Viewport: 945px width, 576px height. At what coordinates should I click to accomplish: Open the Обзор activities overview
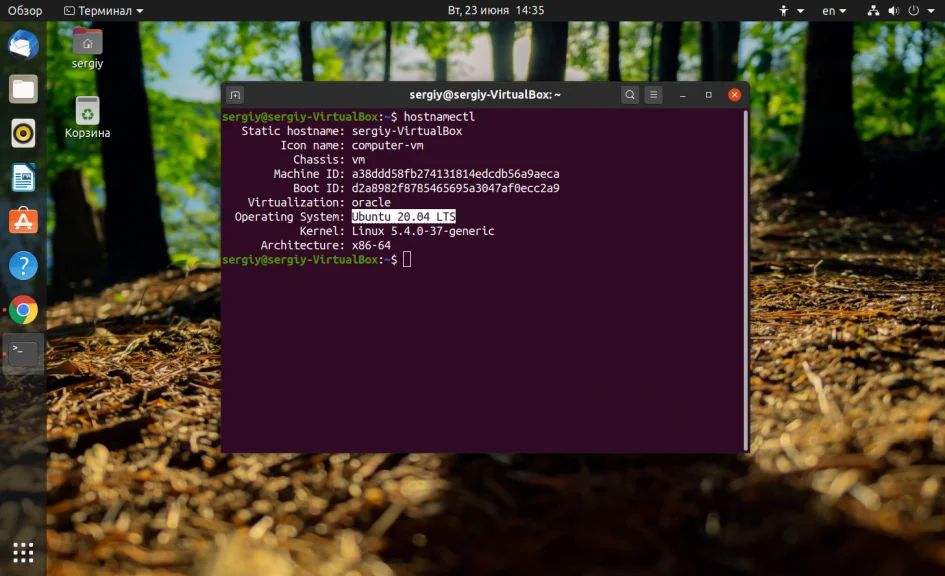[25, 10]
